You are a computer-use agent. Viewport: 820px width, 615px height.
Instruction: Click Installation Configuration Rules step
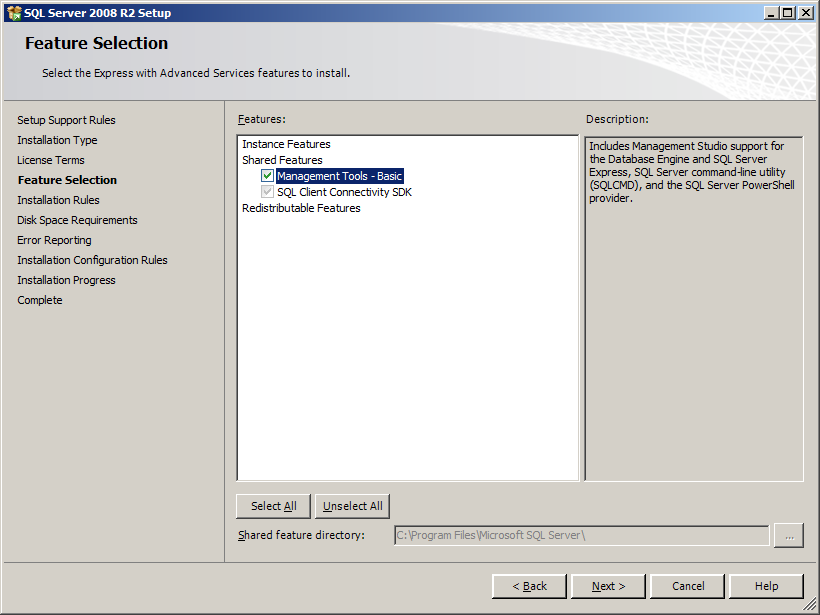click(x=92, y=260)
